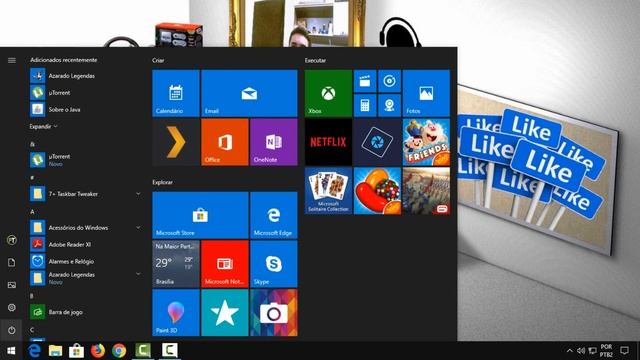Open the Fotos tile
Screen dimensions: 640x360
(426, 93)
